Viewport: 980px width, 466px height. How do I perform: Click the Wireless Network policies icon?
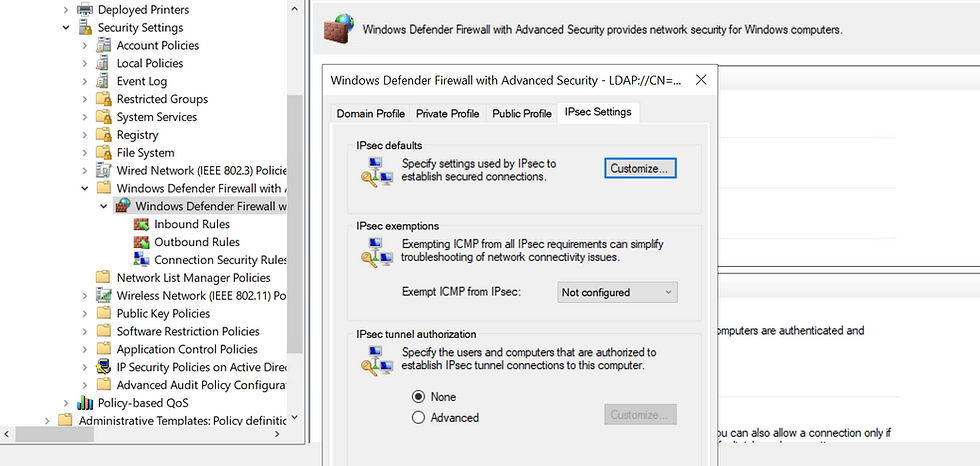click(103, 295)
